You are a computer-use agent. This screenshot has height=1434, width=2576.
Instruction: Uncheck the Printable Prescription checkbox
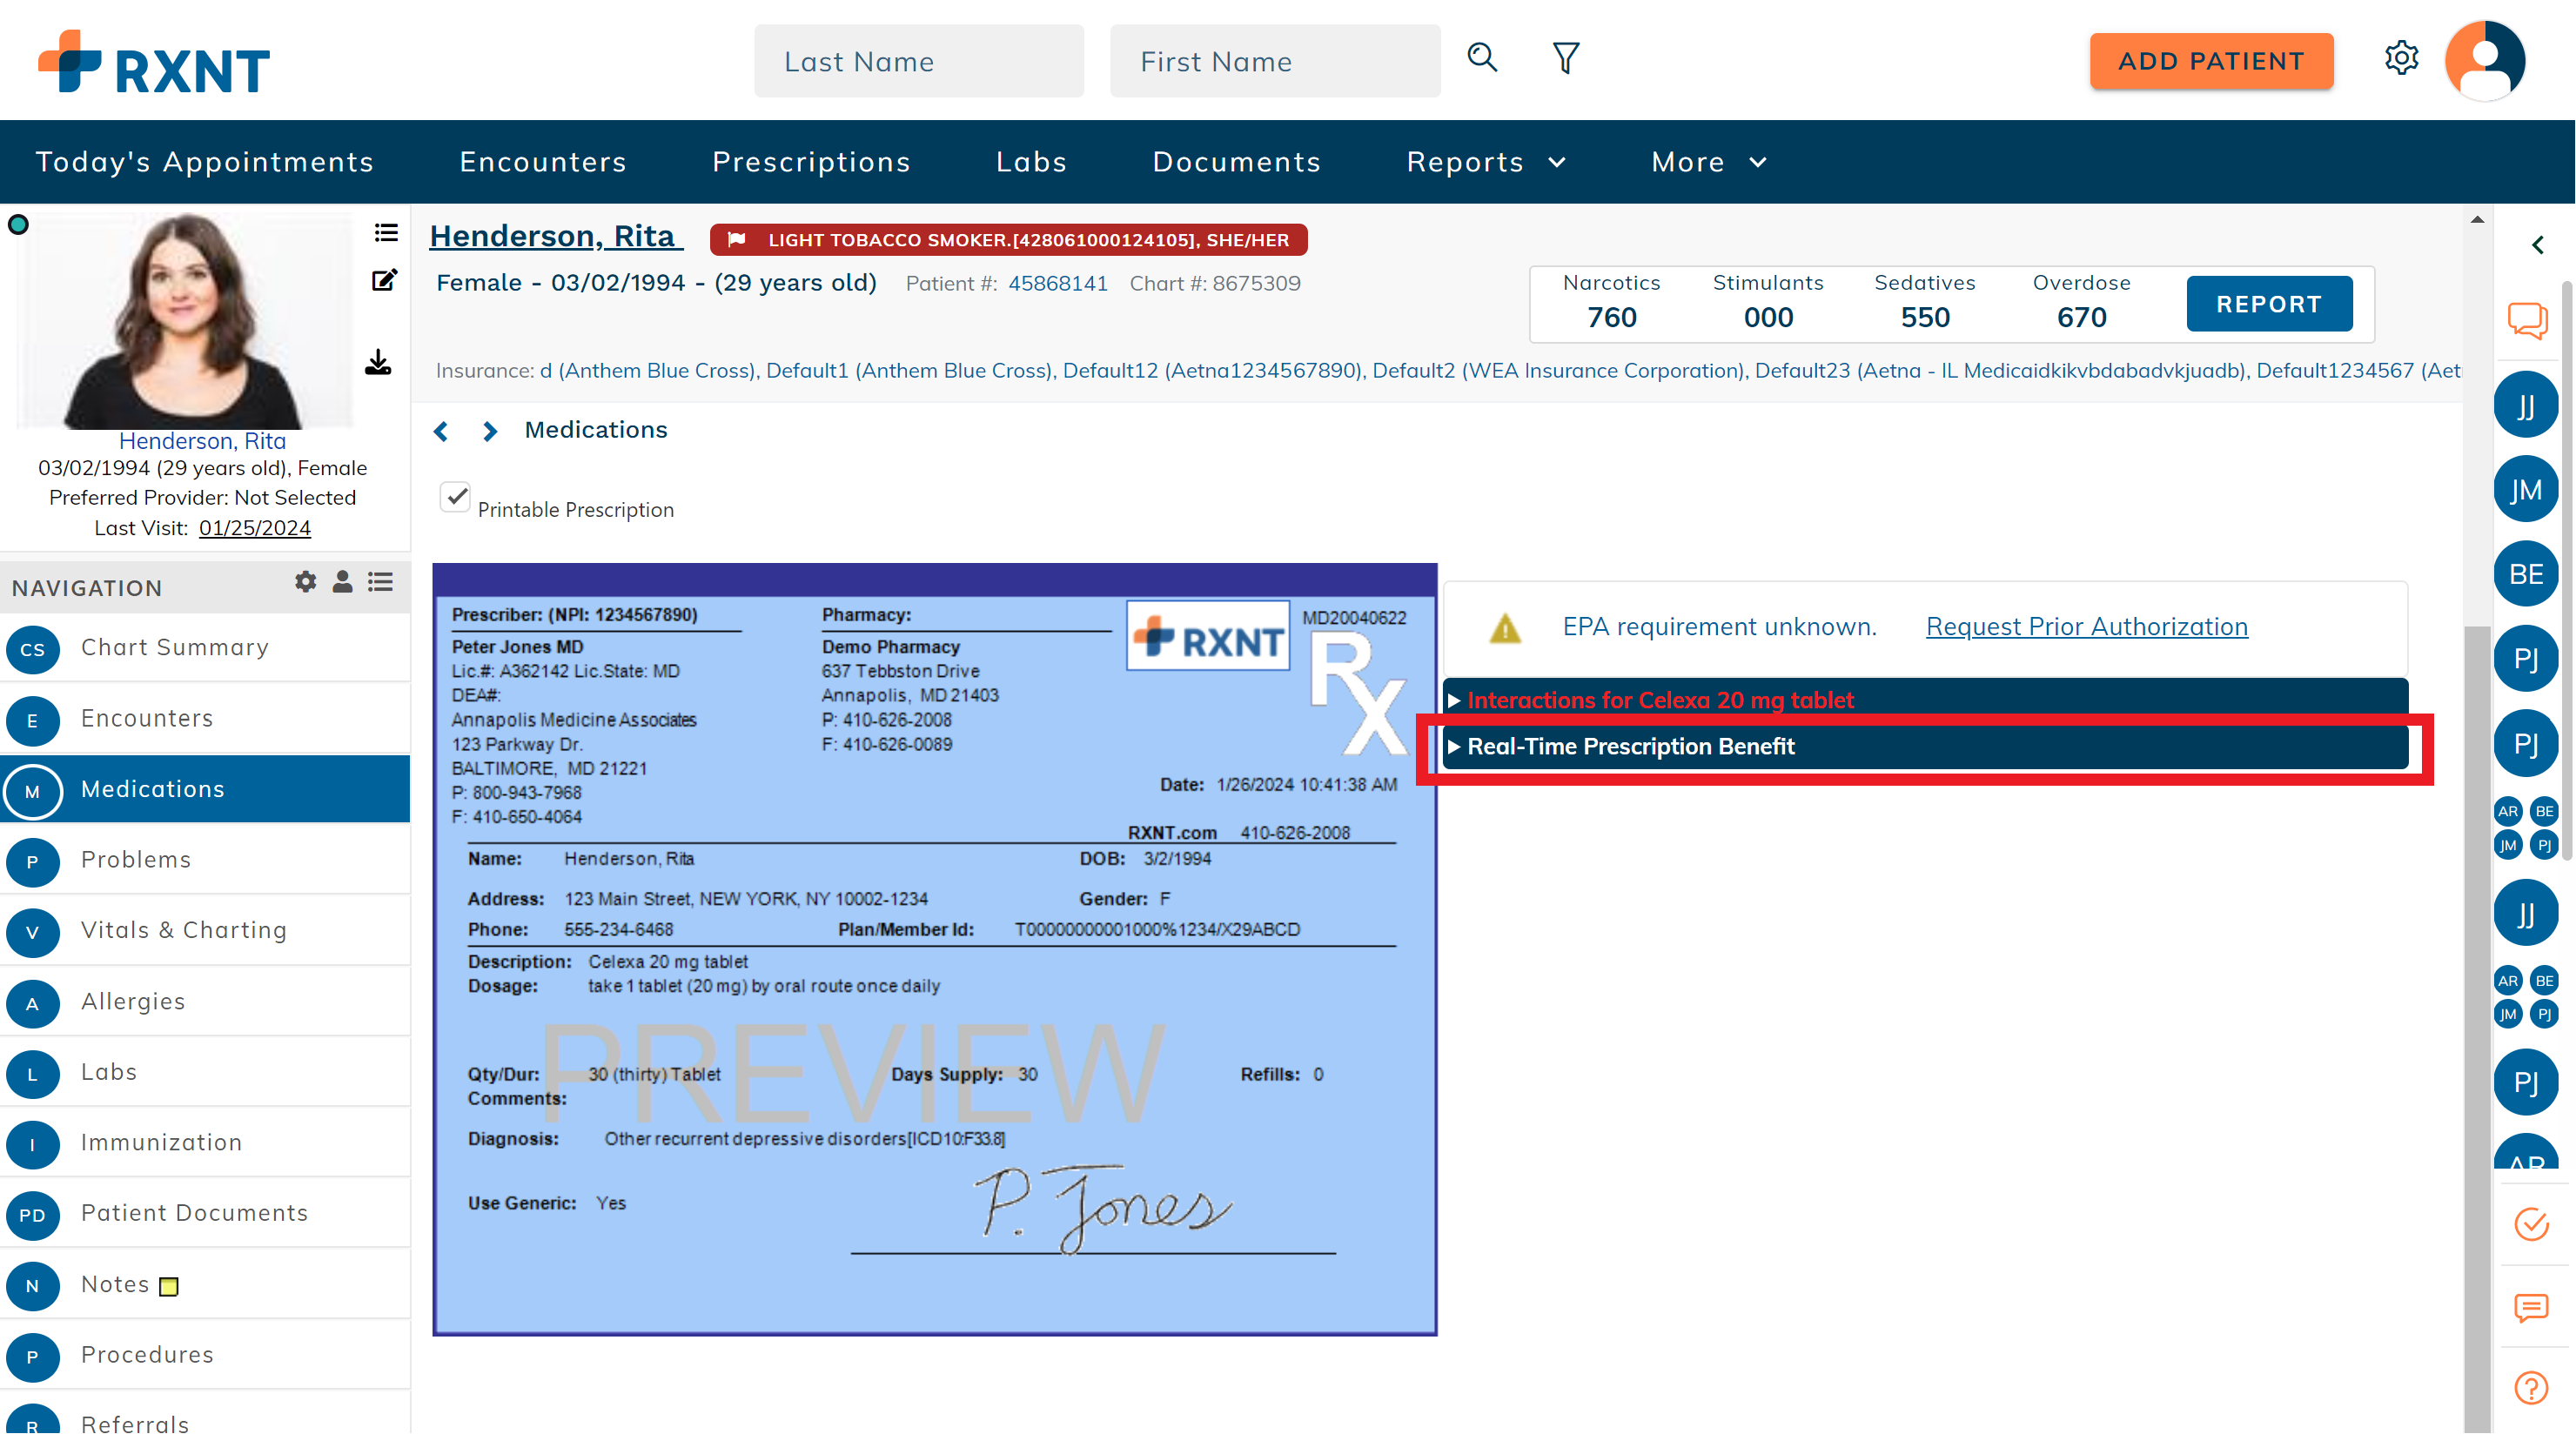point(455,497)
